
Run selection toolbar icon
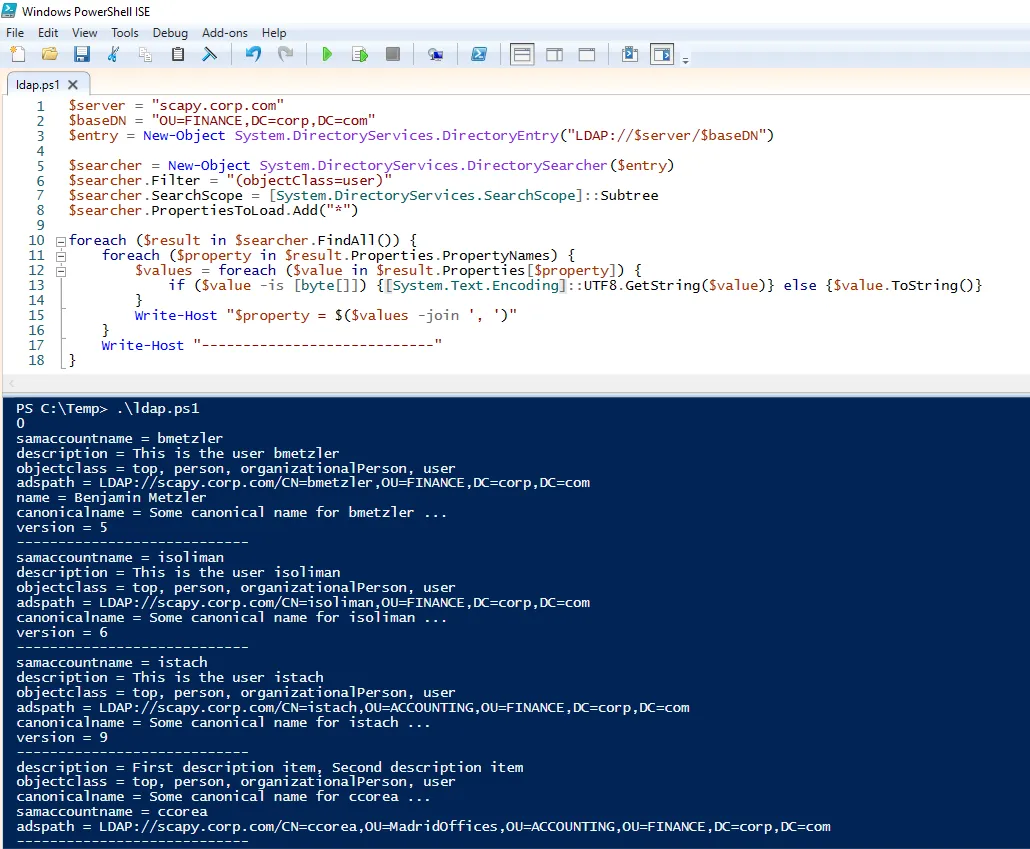tap(360, 54)
